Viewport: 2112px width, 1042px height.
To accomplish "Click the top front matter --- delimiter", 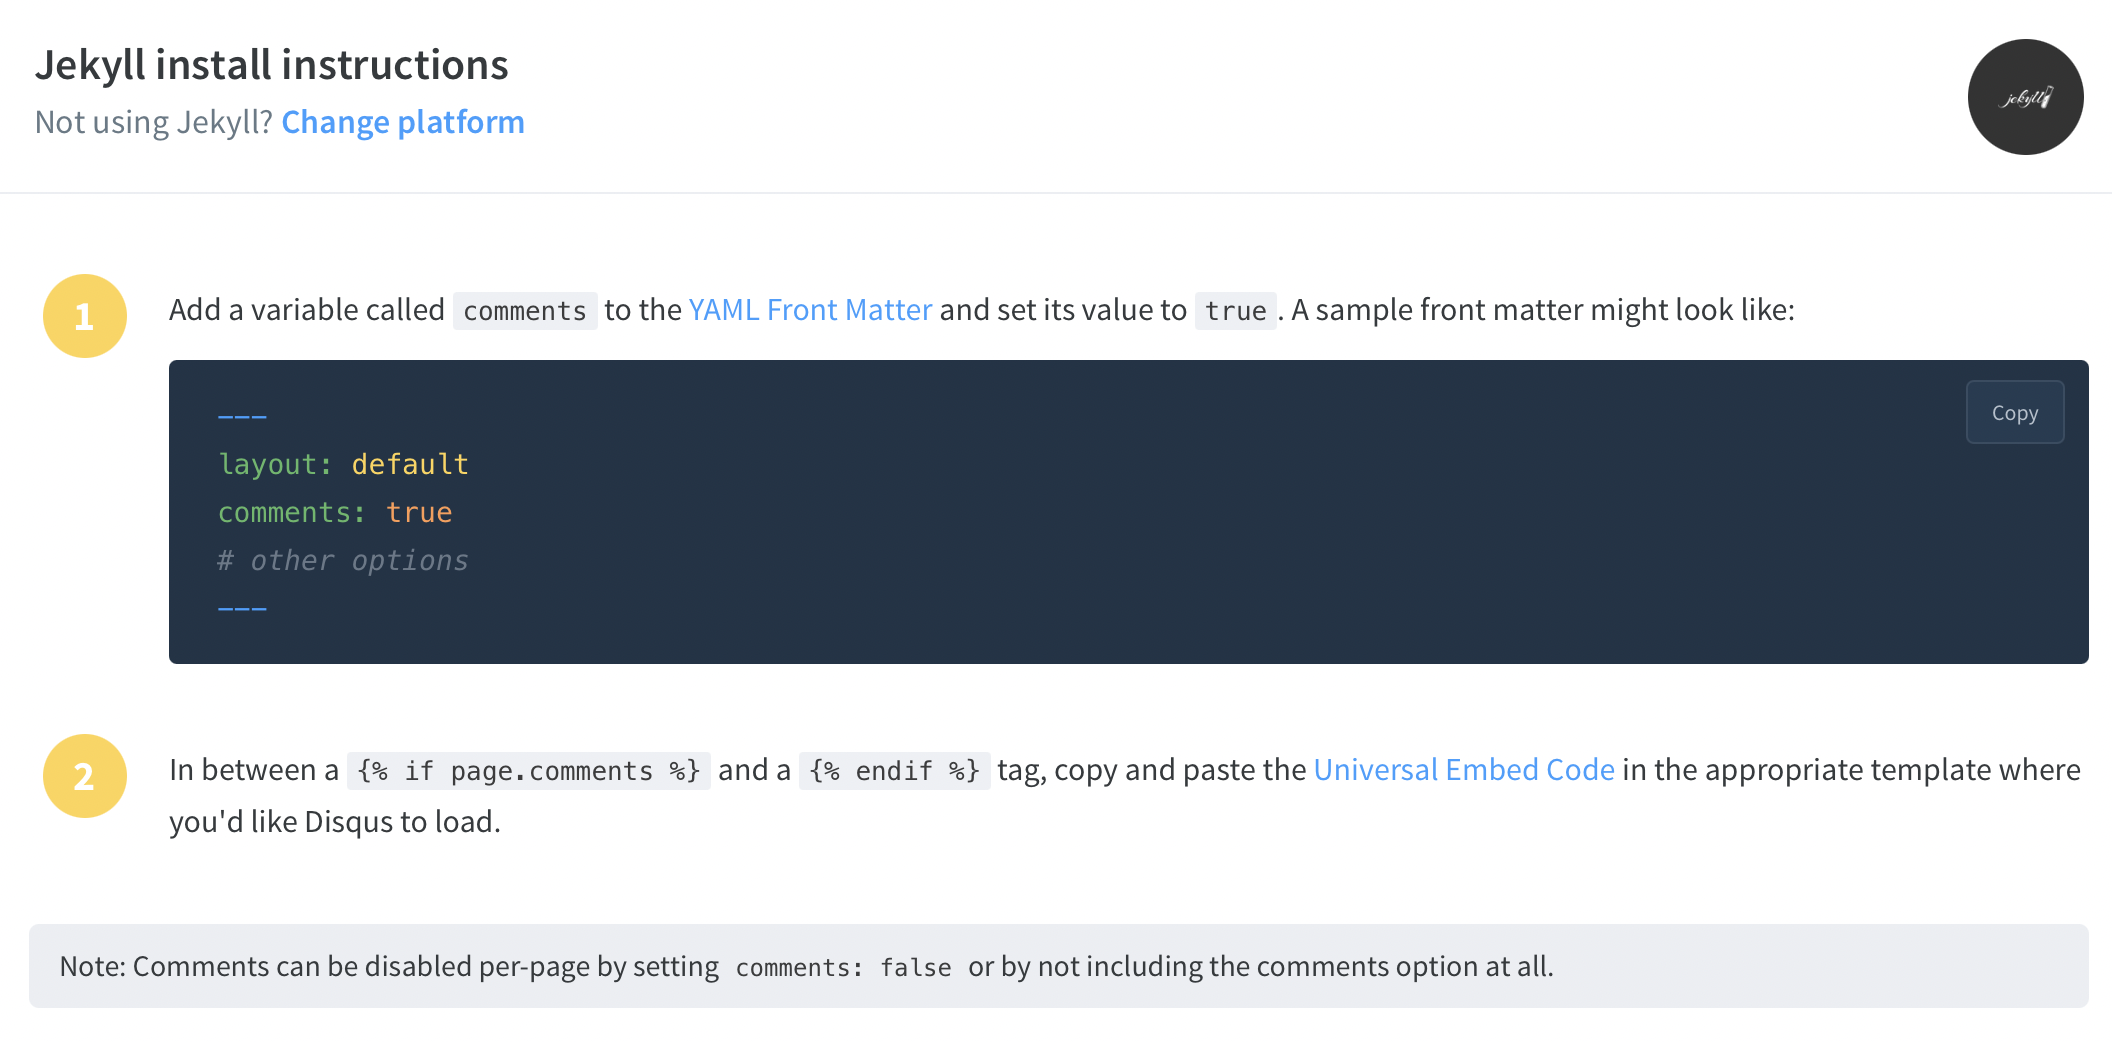I will click(242, 414).
